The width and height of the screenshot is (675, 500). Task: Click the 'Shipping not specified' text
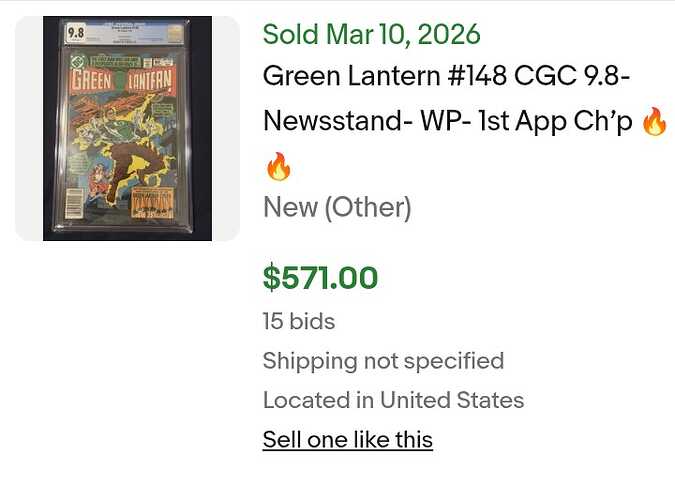click(x=383, y=361)
